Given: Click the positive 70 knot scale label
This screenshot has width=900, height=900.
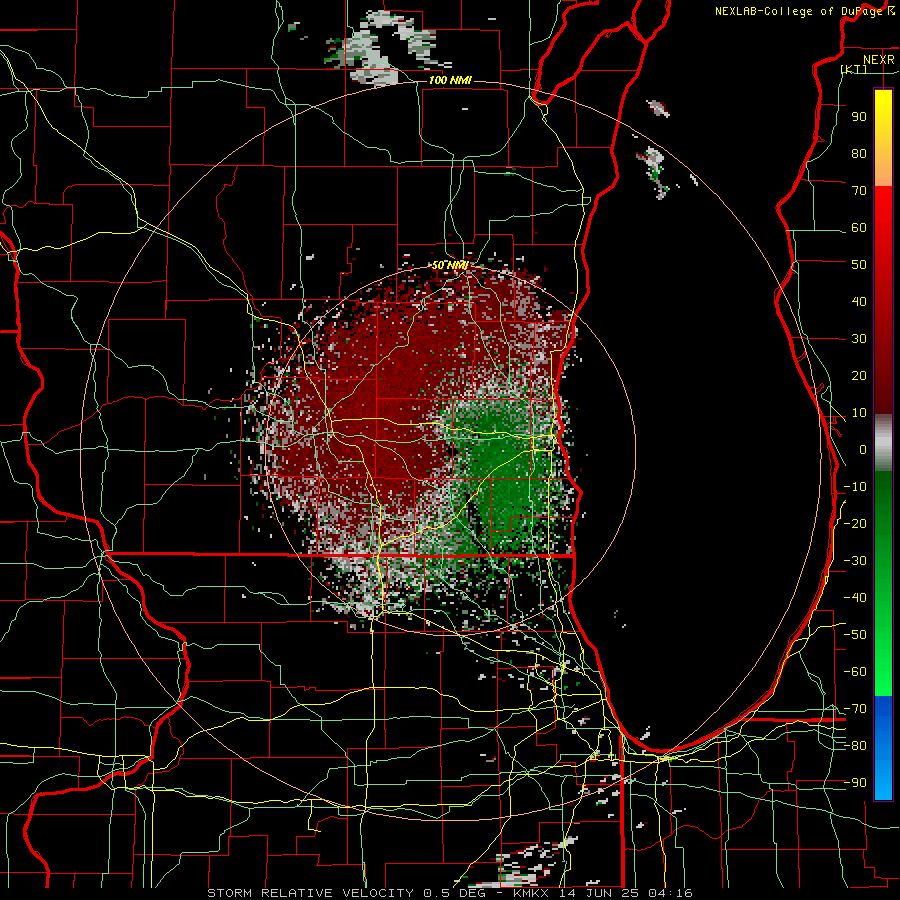Looking at the screenshot, I should (x=859, y=191).
